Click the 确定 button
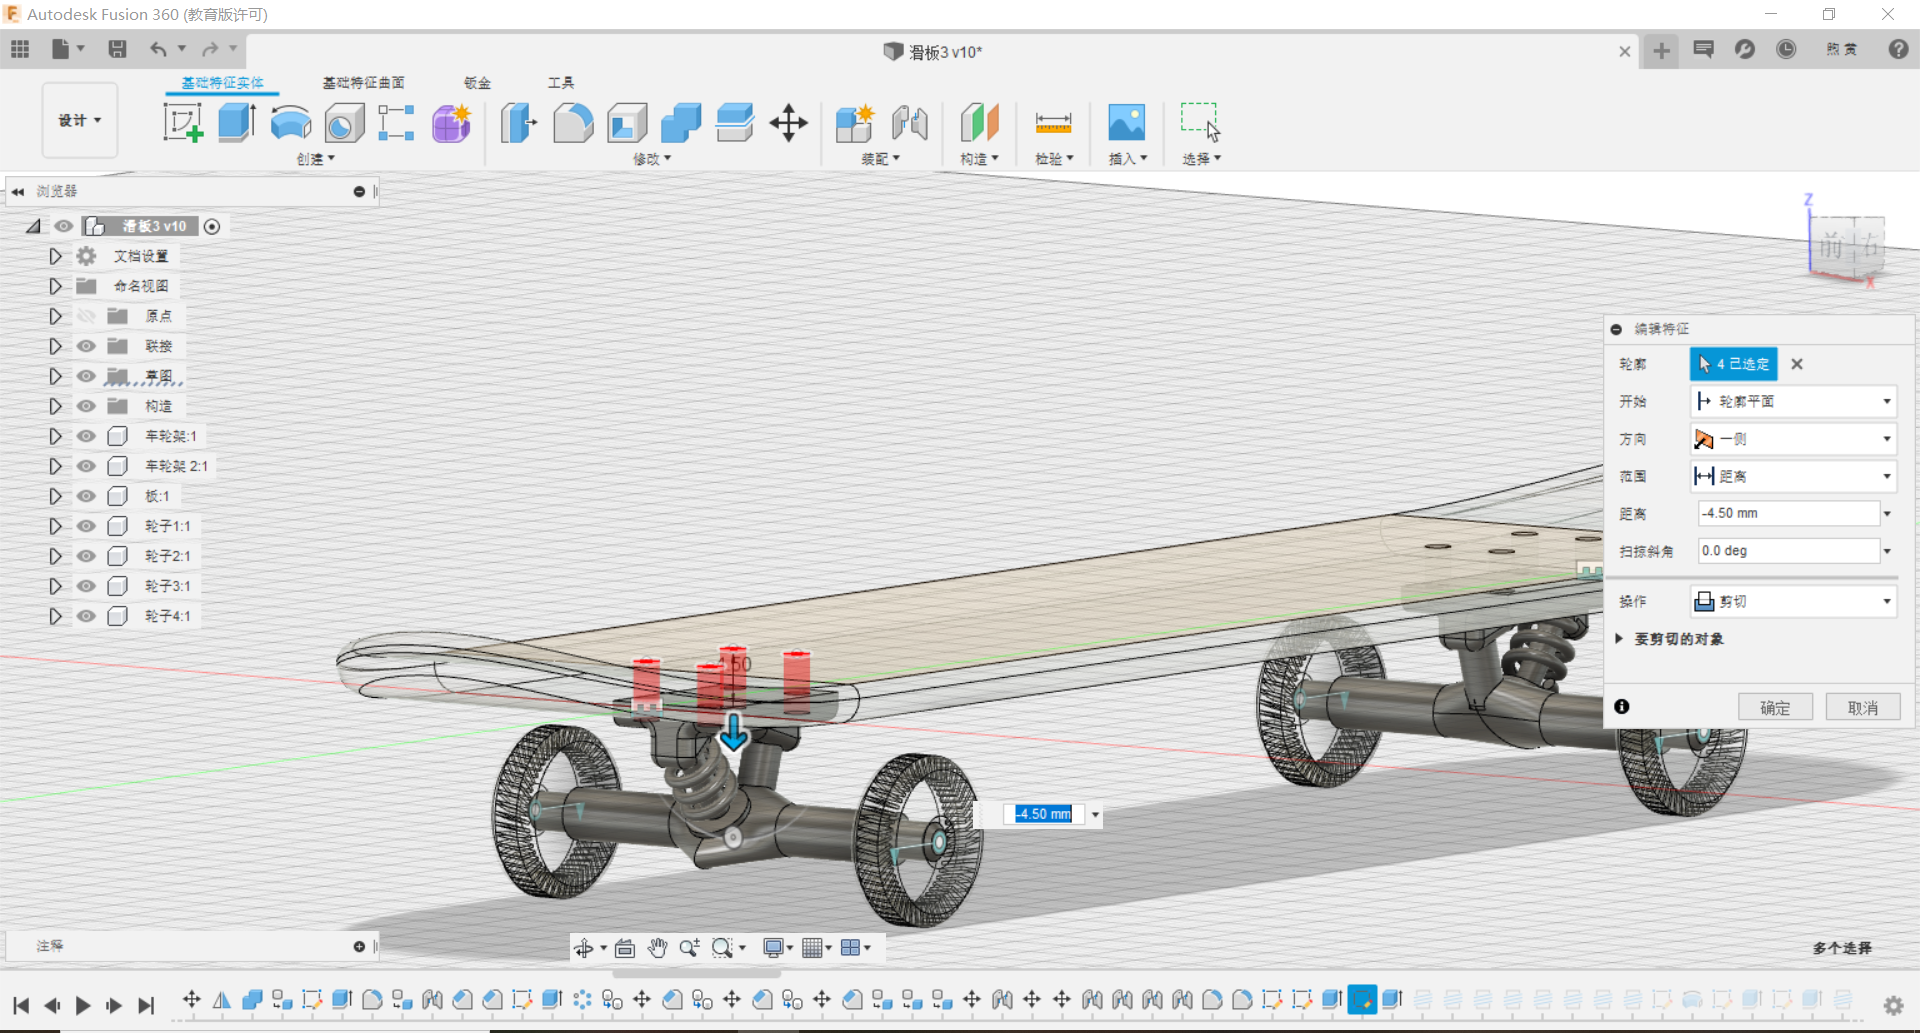The width and height of the screenshot is (1920, 1033). (1775, 708)
